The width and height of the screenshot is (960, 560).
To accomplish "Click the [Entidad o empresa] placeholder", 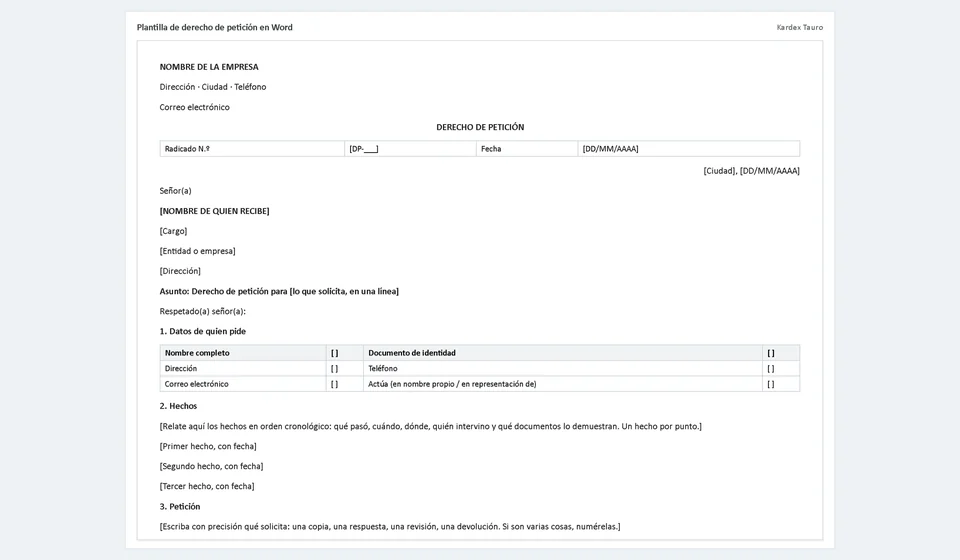I will (197, 251).
